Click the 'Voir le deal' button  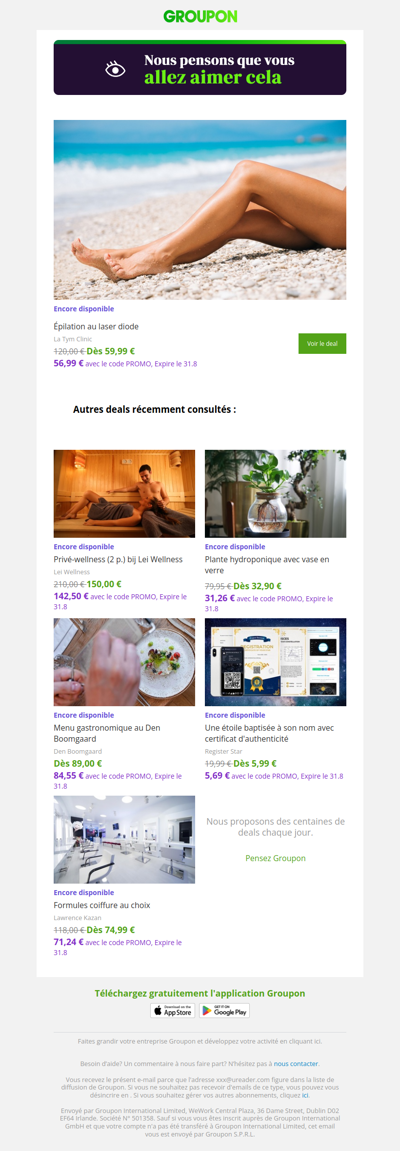[x=322, y=344]
